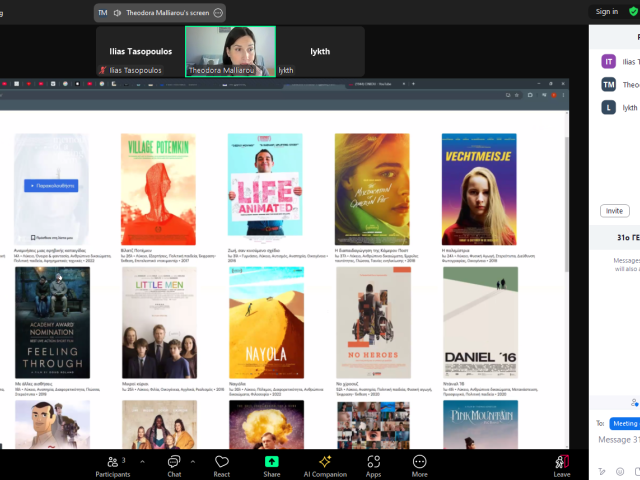Screen dimensions: 640x480
Task: Start sharing with the green Share icon
Action: (x=271, y=462)
